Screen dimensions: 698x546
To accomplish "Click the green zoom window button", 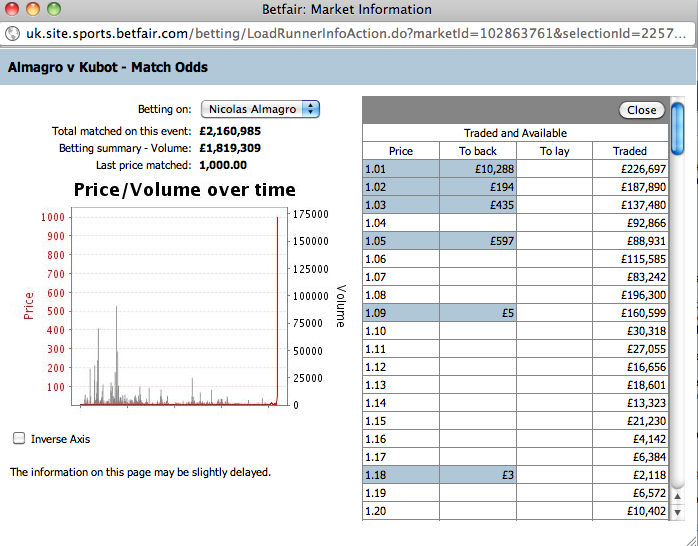I will [54, 9].
